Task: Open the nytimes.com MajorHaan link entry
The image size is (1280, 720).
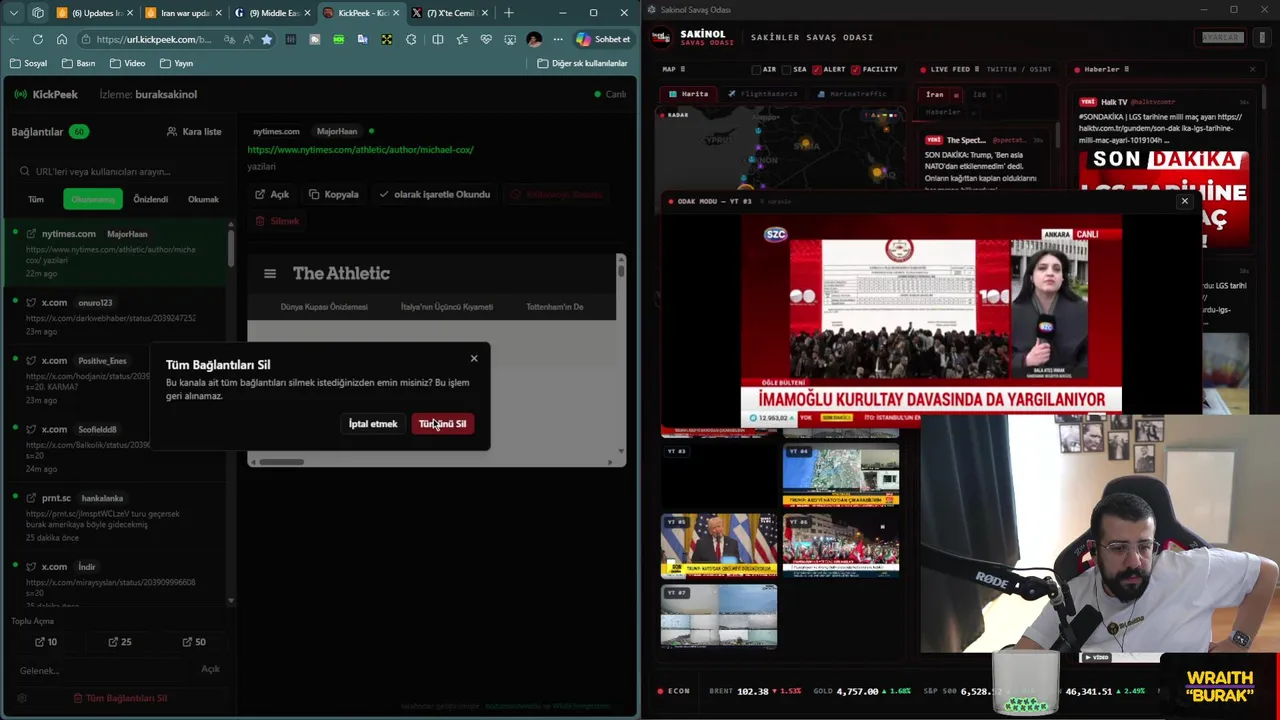Action: [x=115, y=253]
